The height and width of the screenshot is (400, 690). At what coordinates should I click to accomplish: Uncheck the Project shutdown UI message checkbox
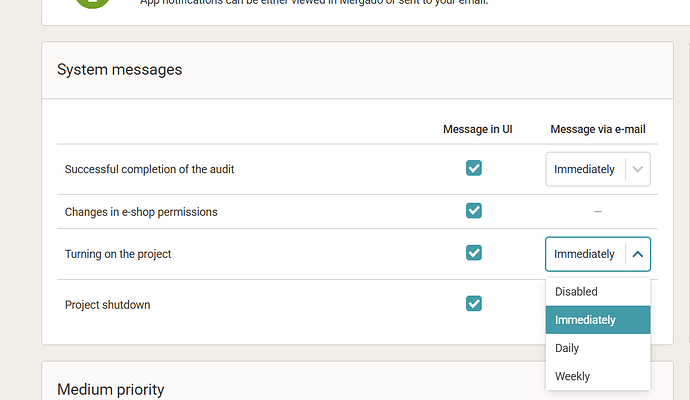(474, 303)
